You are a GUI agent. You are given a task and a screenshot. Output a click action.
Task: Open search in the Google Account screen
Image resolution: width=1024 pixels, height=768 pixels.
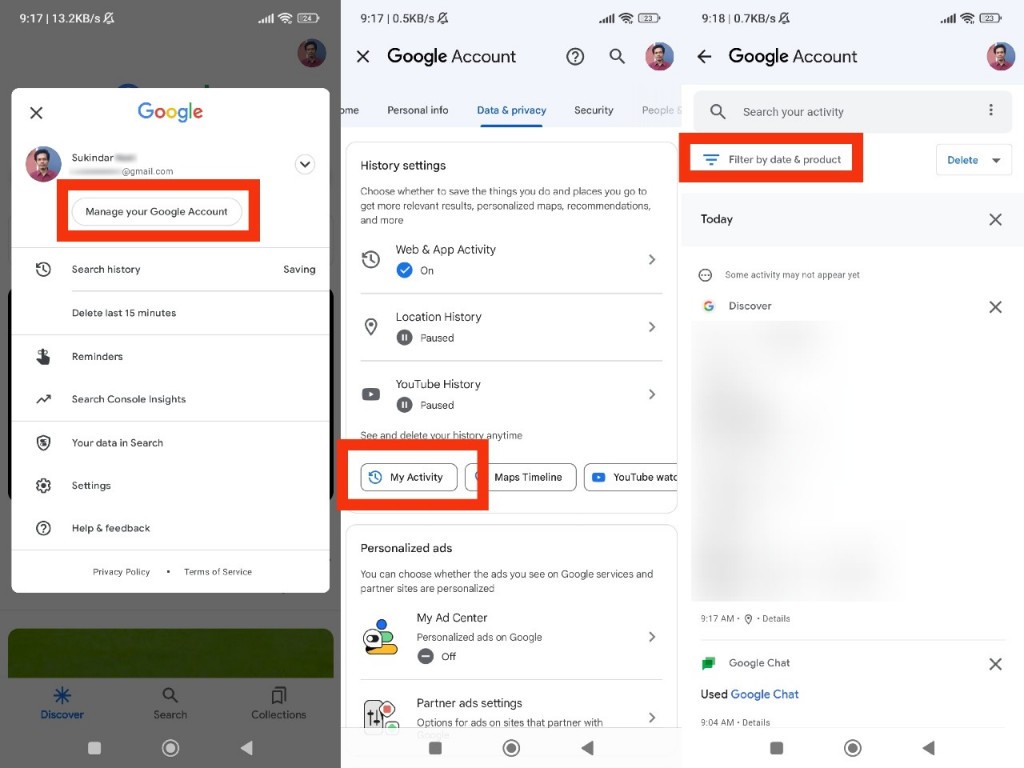(617, 57)
